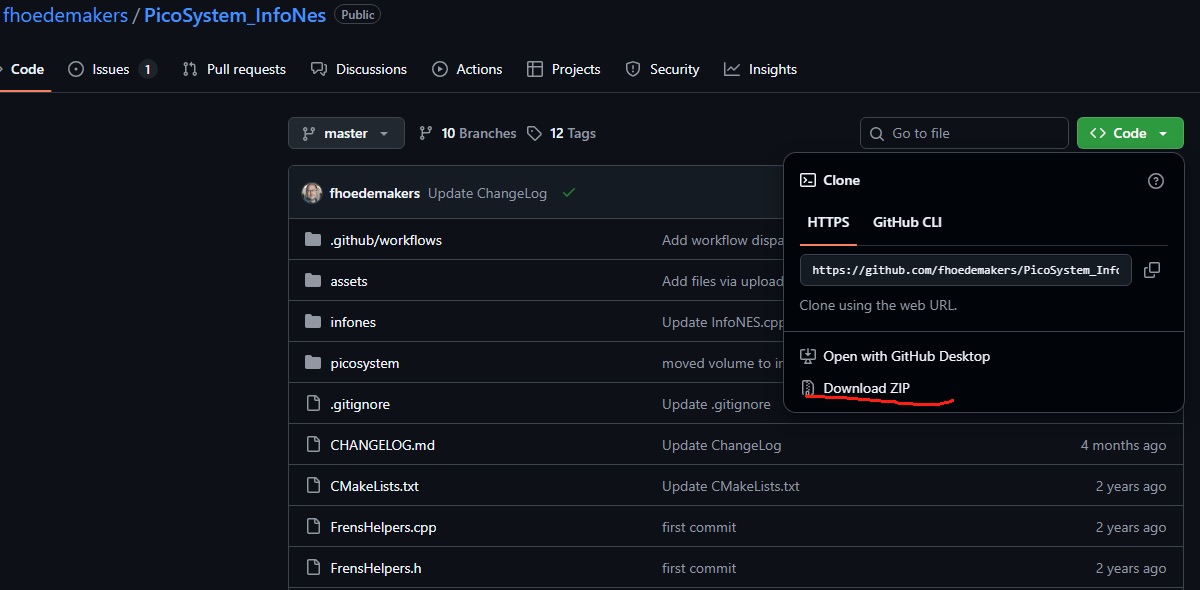Open the Update InfoNES.cpp commit message
The width and height of the screenshot is (1200, 590).
click(723, 322)
